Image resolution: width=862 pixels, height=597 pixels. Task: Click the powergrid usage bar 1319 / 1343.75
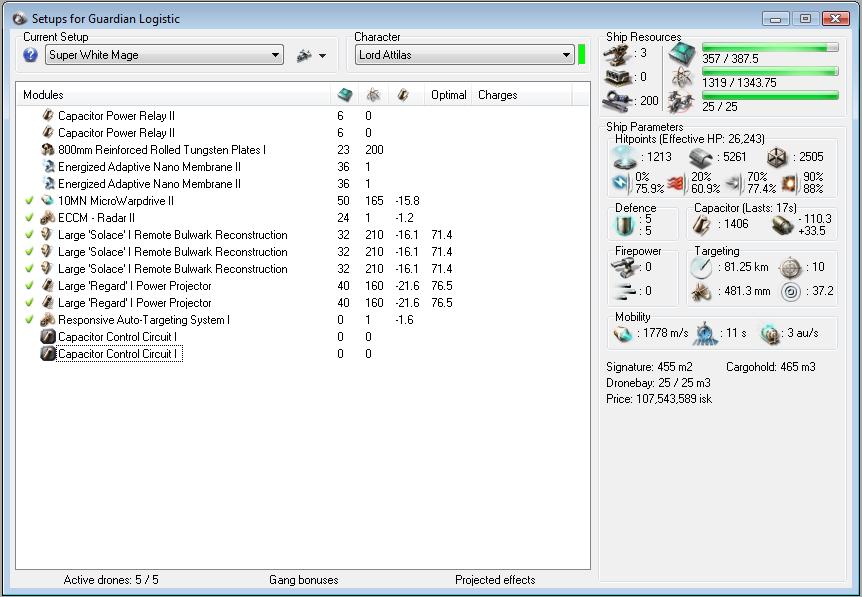770,71
